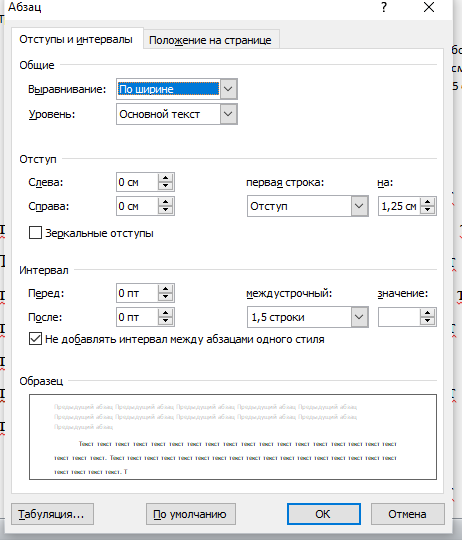Click the empty значение input field
Image resolution: width=462 pixels, height=540 pixels.
[x=399, y=317]
